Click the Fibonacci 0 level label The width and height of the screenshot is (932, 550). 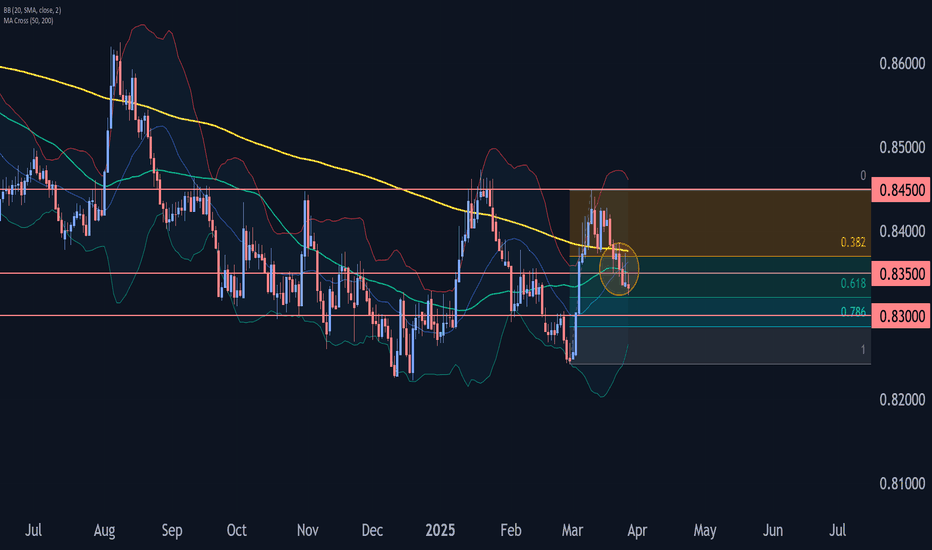(x=863, y=175)
